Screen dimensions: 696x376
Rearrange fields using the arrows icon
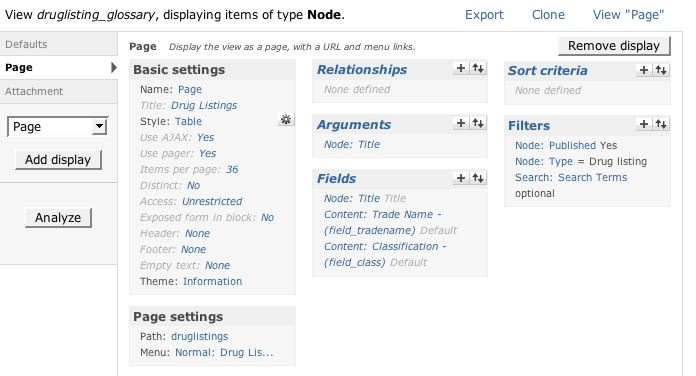pos(478,178)
